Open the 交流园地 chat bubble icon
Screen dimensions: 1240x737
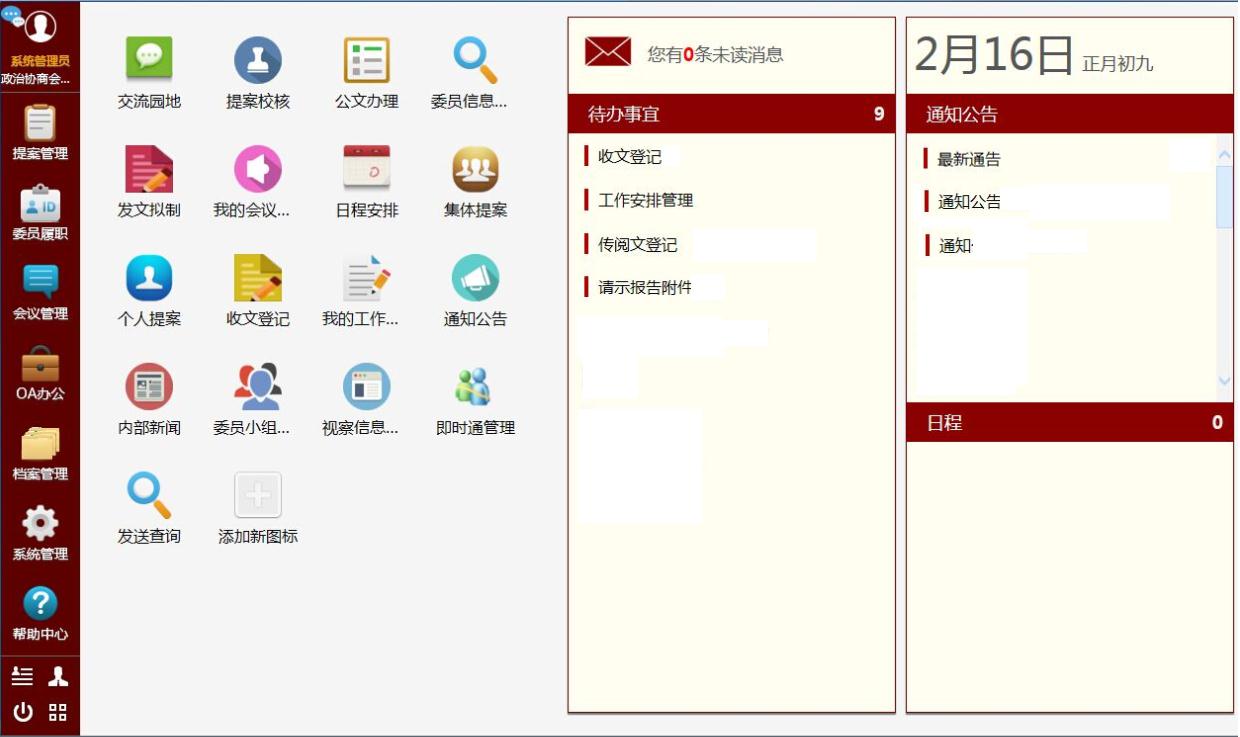click(x=149, y=60)
